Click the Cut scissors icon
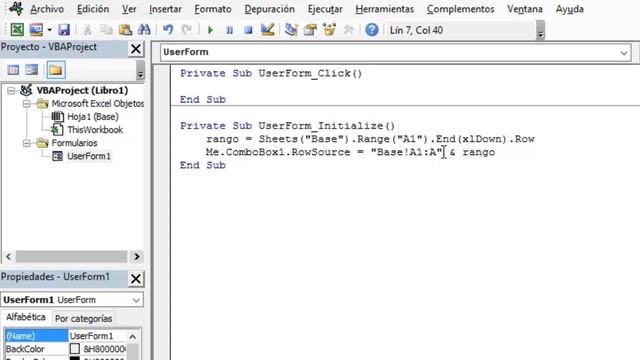This screenshot has height=360, width=640. coord(87,30)
